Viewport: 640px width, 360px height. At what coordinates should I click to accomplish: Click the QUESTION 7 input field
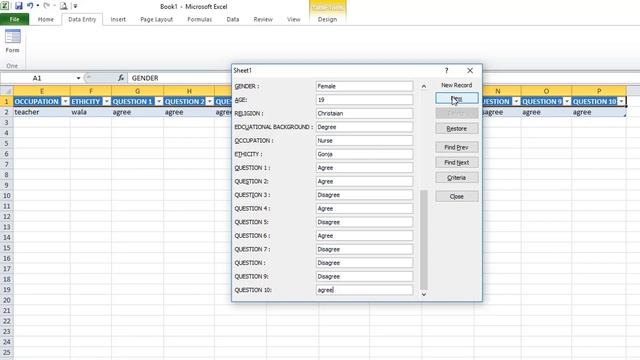click(364, 249)
